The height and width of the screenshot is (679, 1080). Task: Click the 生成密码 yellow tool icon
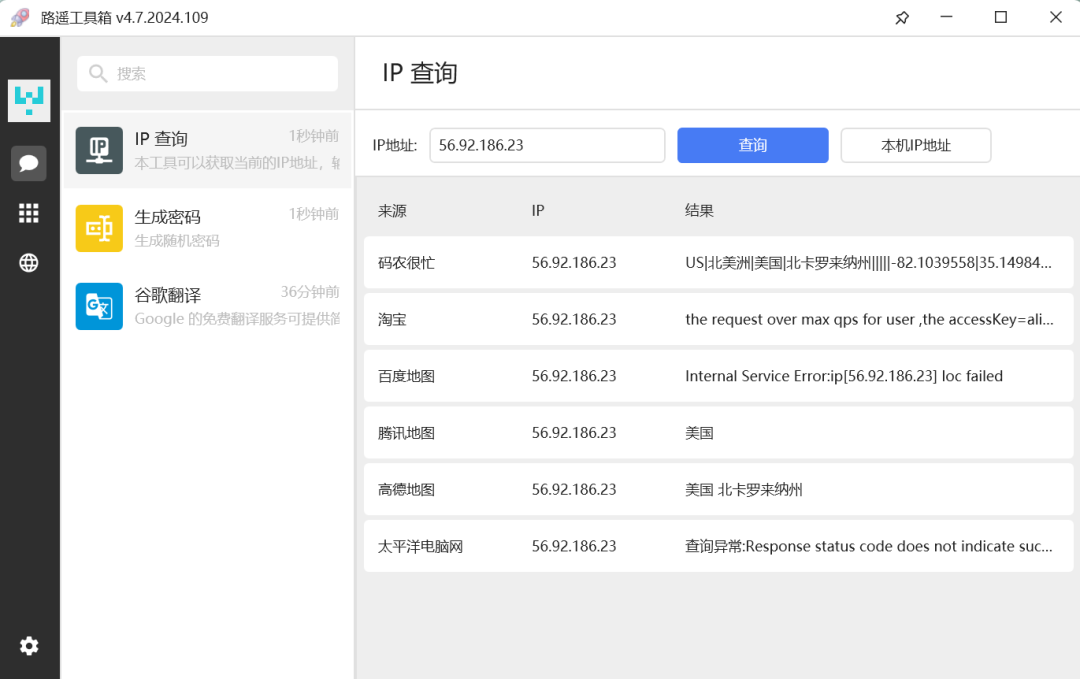pyautogui.click(x=99, y=228)
